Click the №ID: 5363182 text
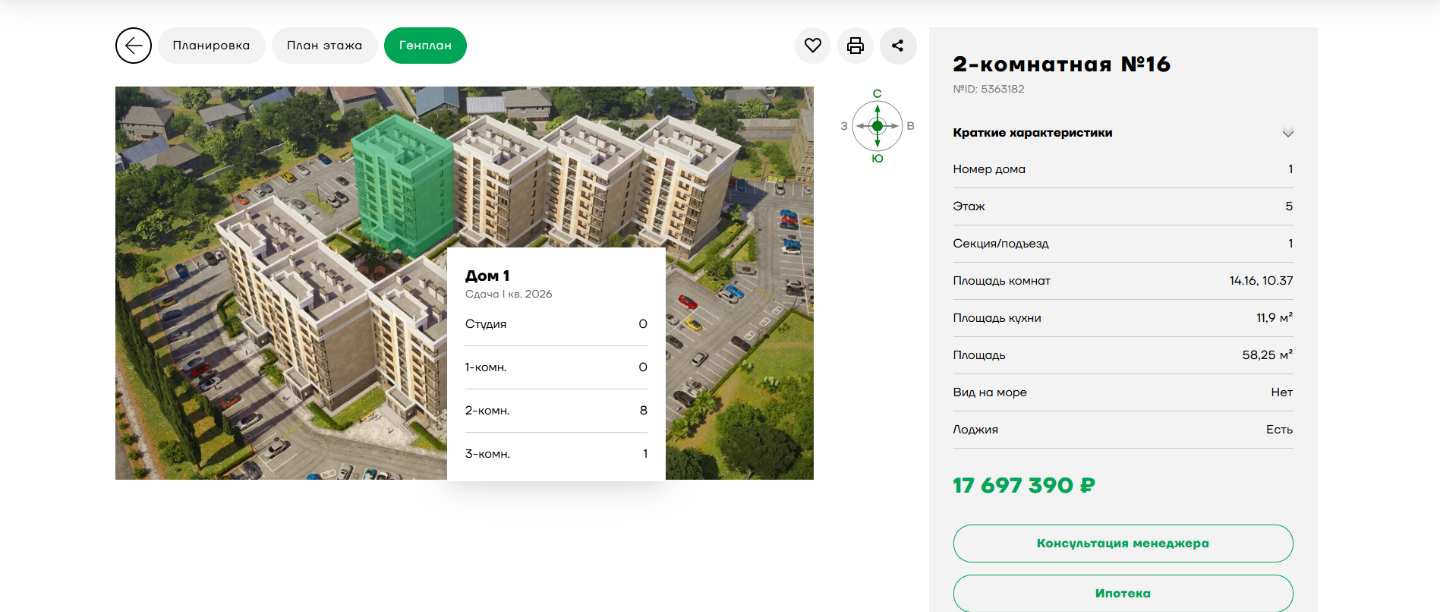The image size is (1440, 612). click(x=988, y=89)
